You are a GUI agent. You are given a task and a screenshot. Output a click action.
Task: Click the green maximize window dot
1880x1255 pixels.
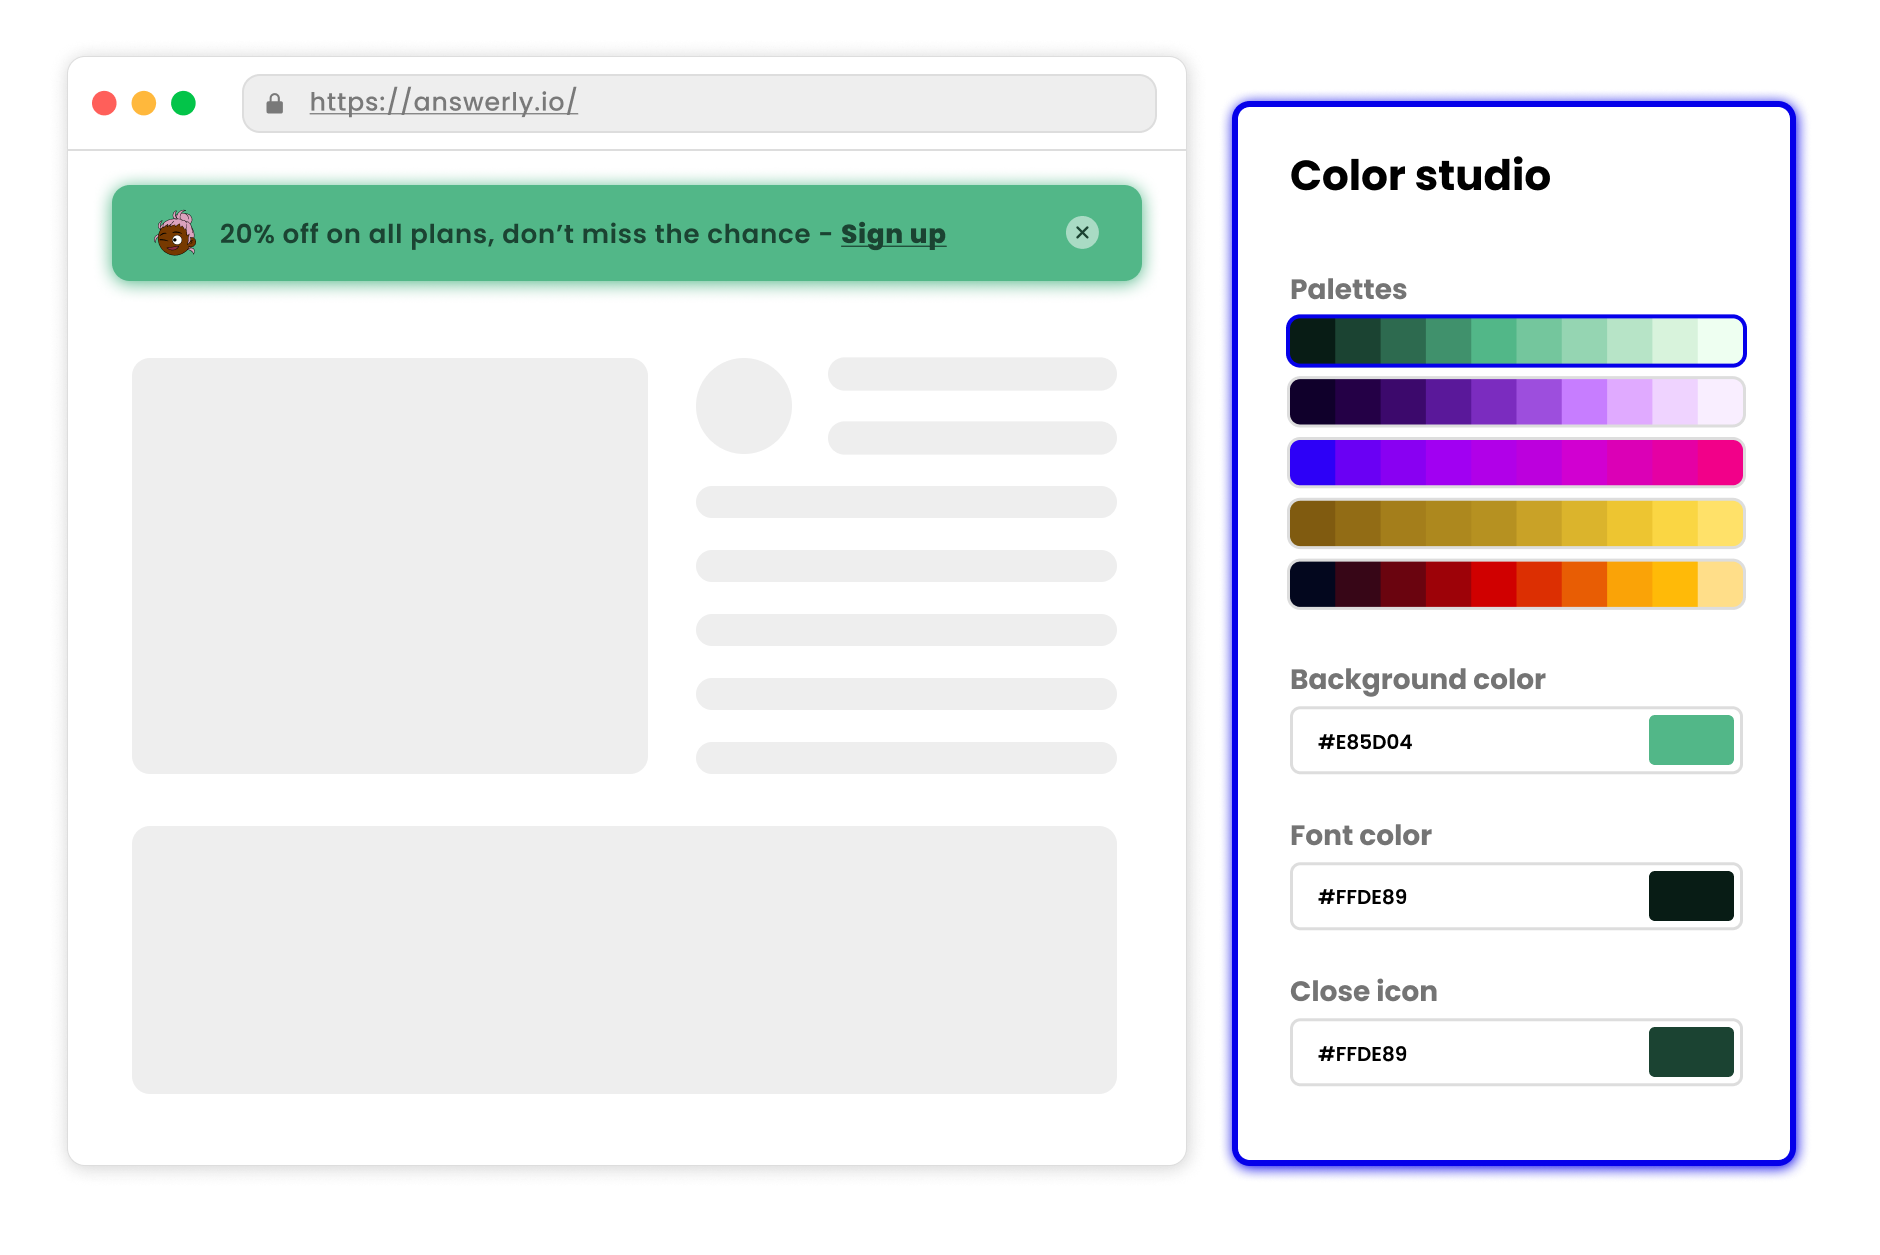click(x=183, y=103)
